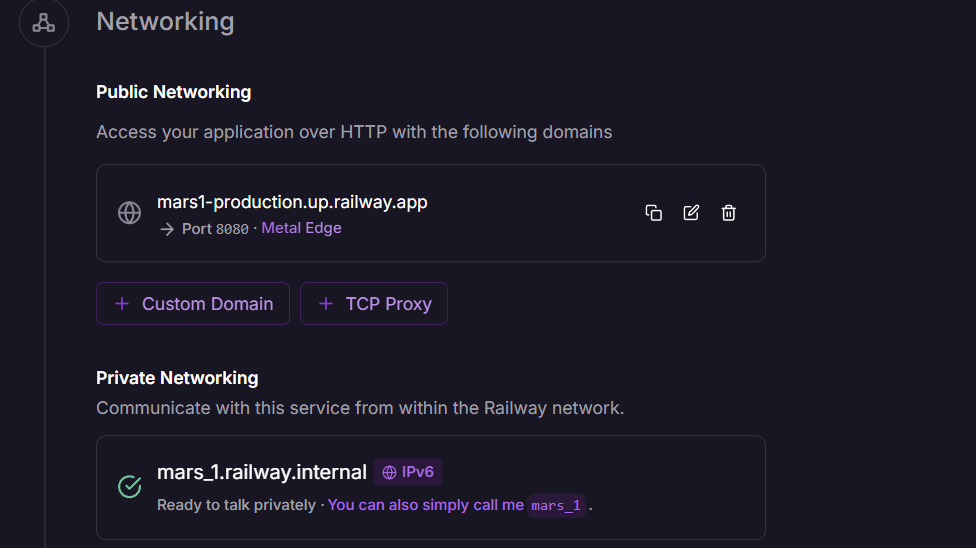Click the mars_1 short name code
Screen dimensions: 976x548
[x=556, y=506]
